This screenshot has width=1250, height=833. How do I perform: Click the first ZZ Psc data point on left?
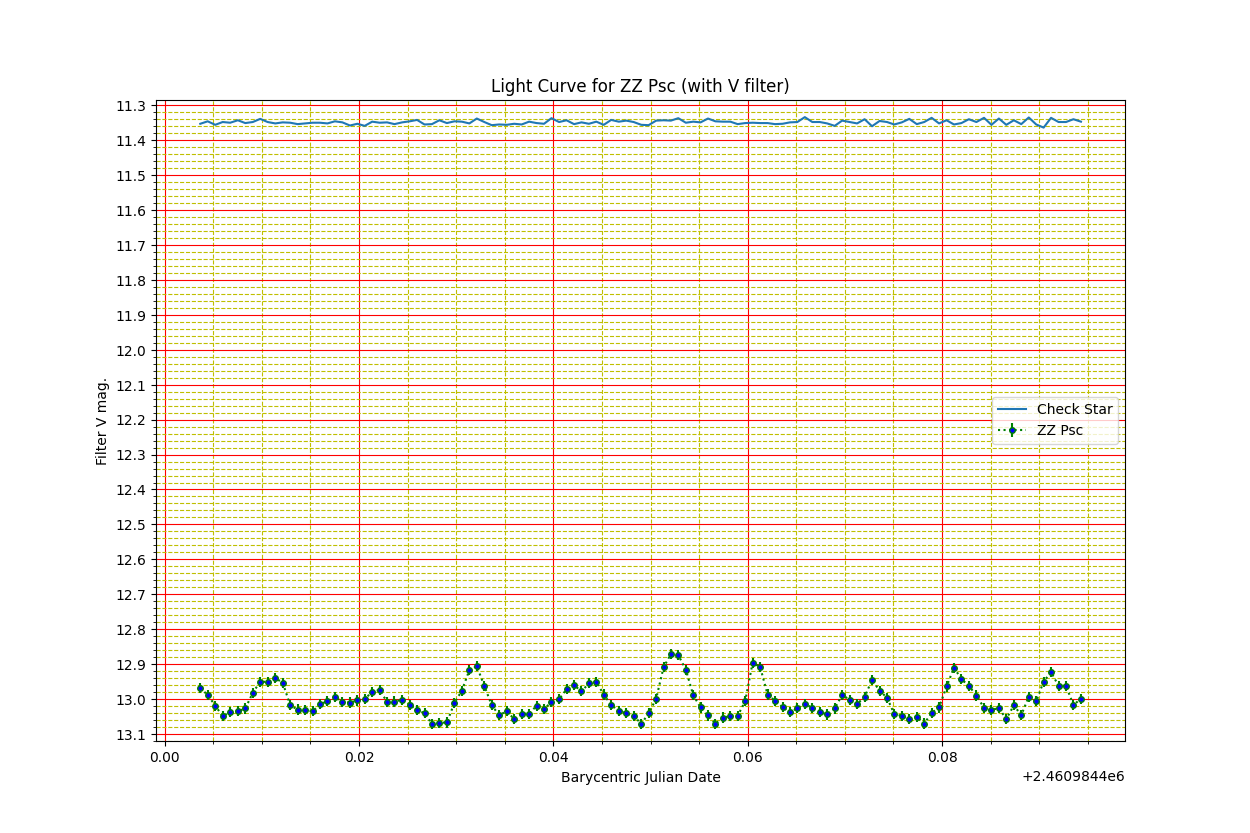200,688
